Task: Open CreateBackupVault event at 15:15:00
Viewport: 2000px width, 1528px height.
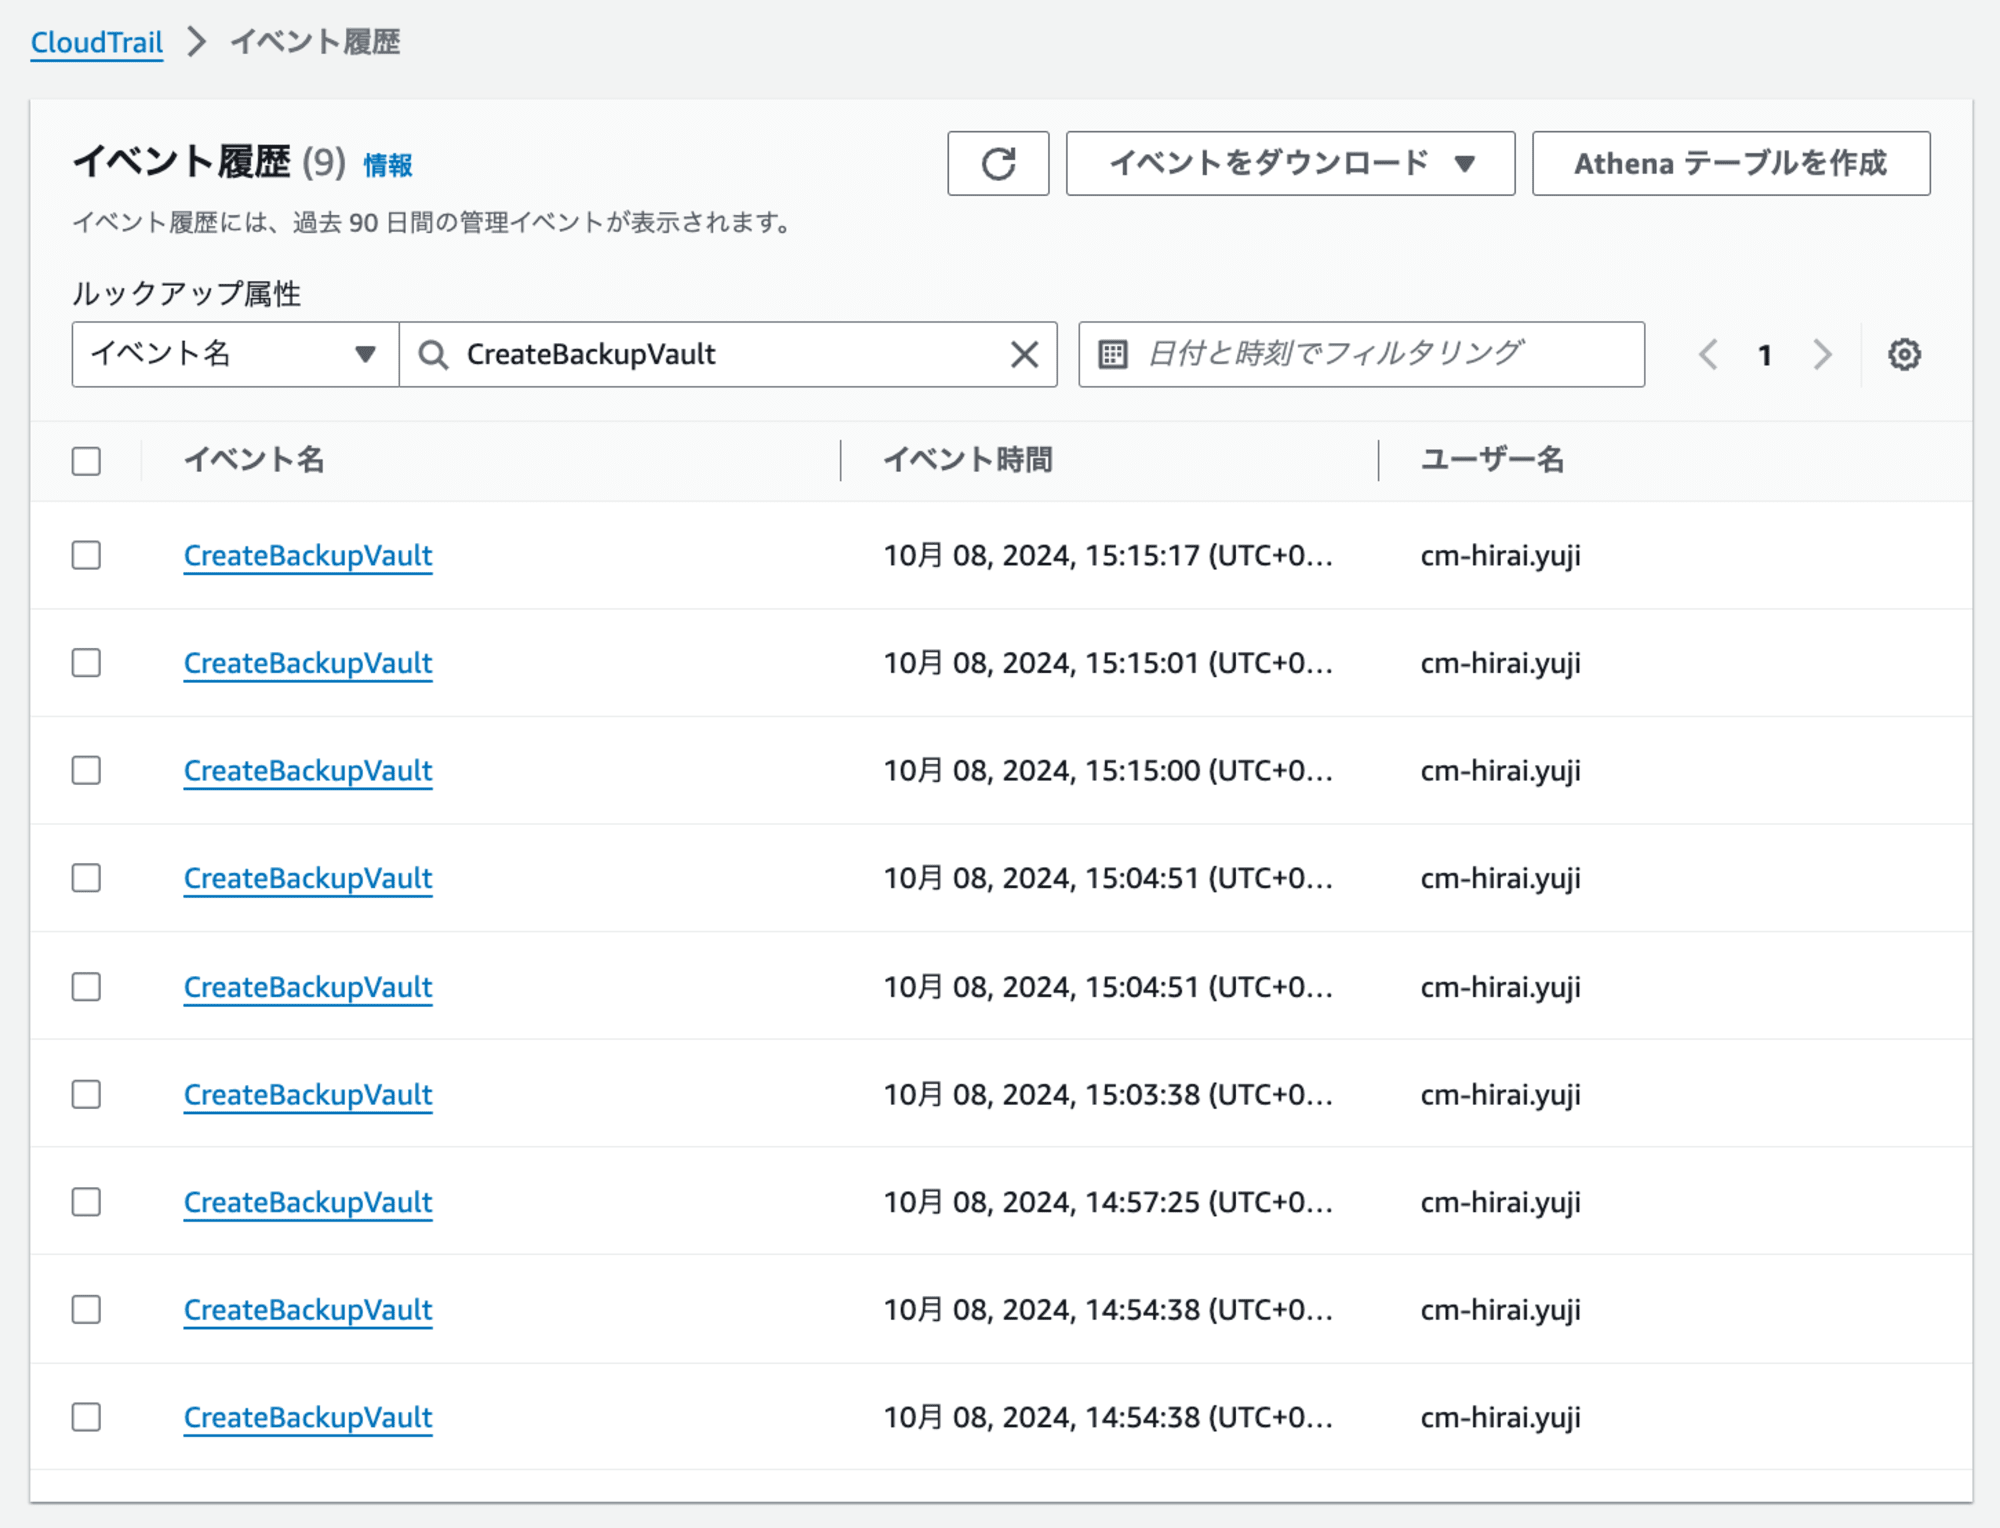Action: 308,771
